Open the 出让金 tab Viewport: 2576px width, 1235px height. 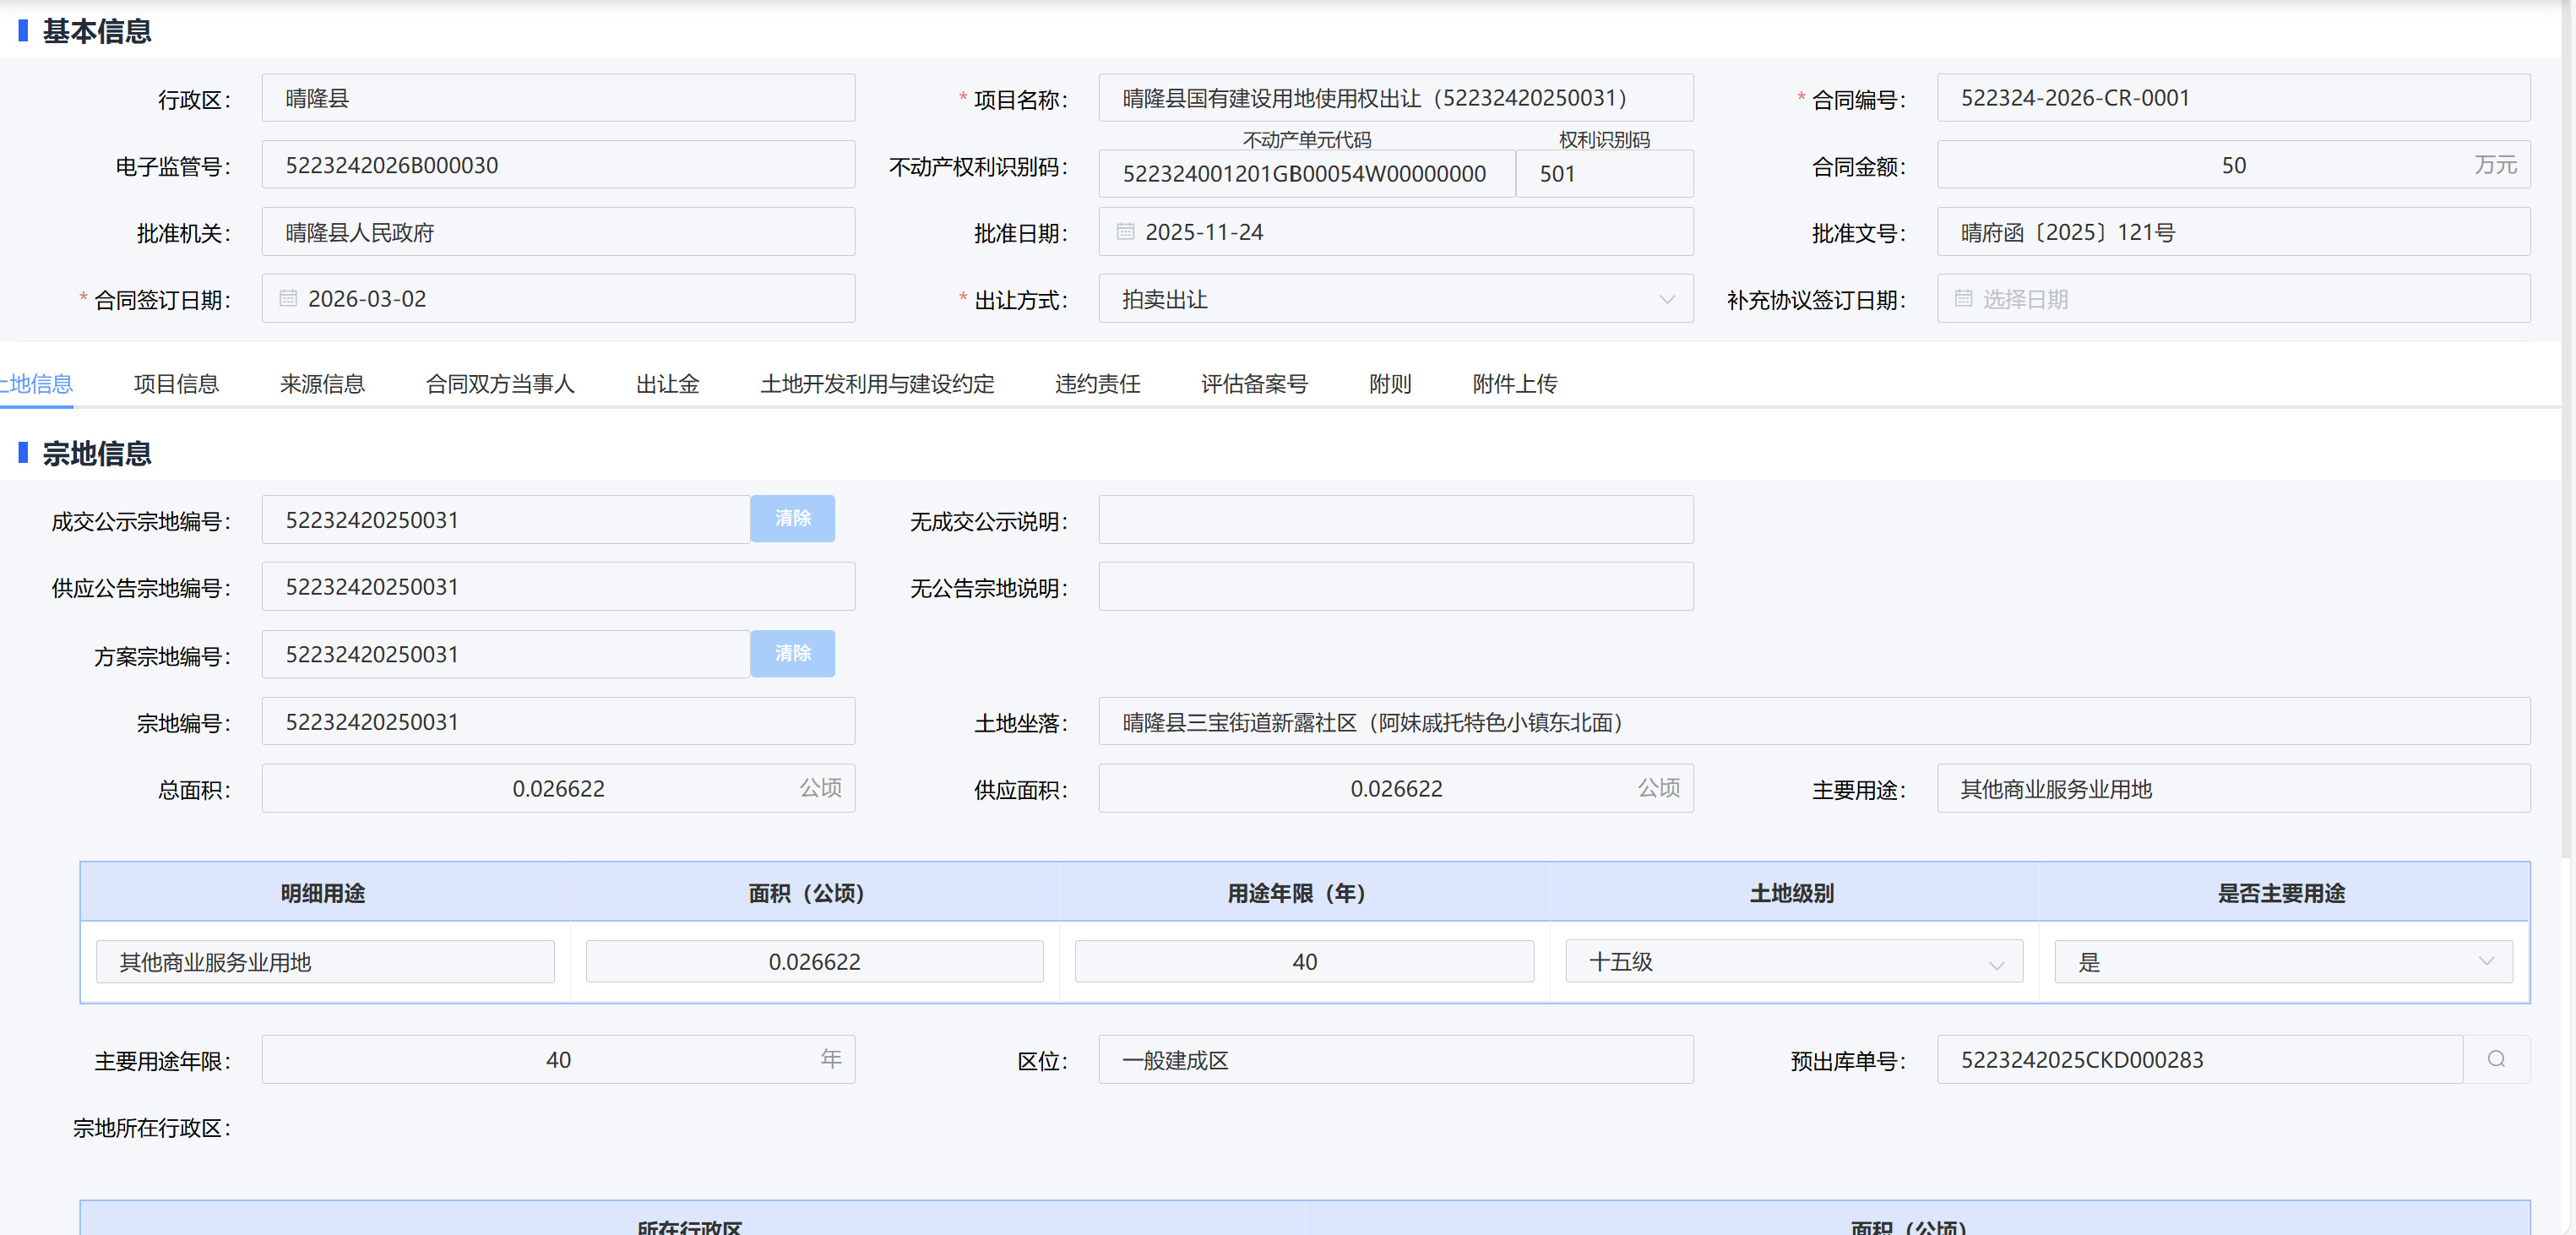(x=667, y=384)
